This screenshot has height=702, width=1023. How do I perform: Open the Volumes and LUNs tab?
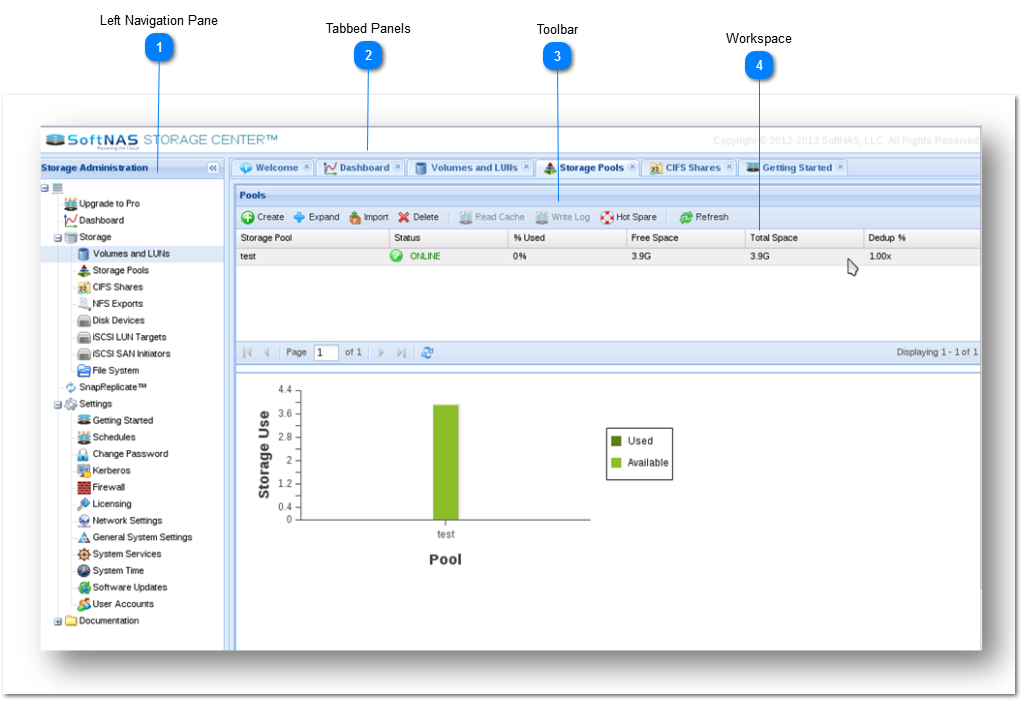[x=466, y=168]
